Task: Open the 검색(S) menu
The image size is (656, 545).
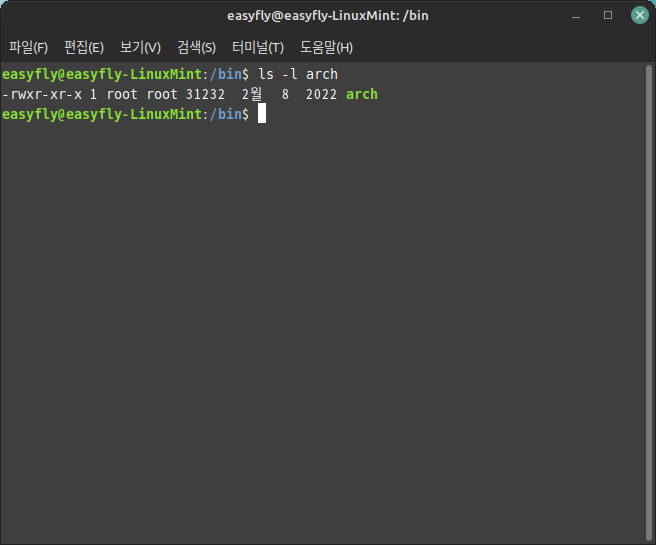Action: (x=196, y=47)
